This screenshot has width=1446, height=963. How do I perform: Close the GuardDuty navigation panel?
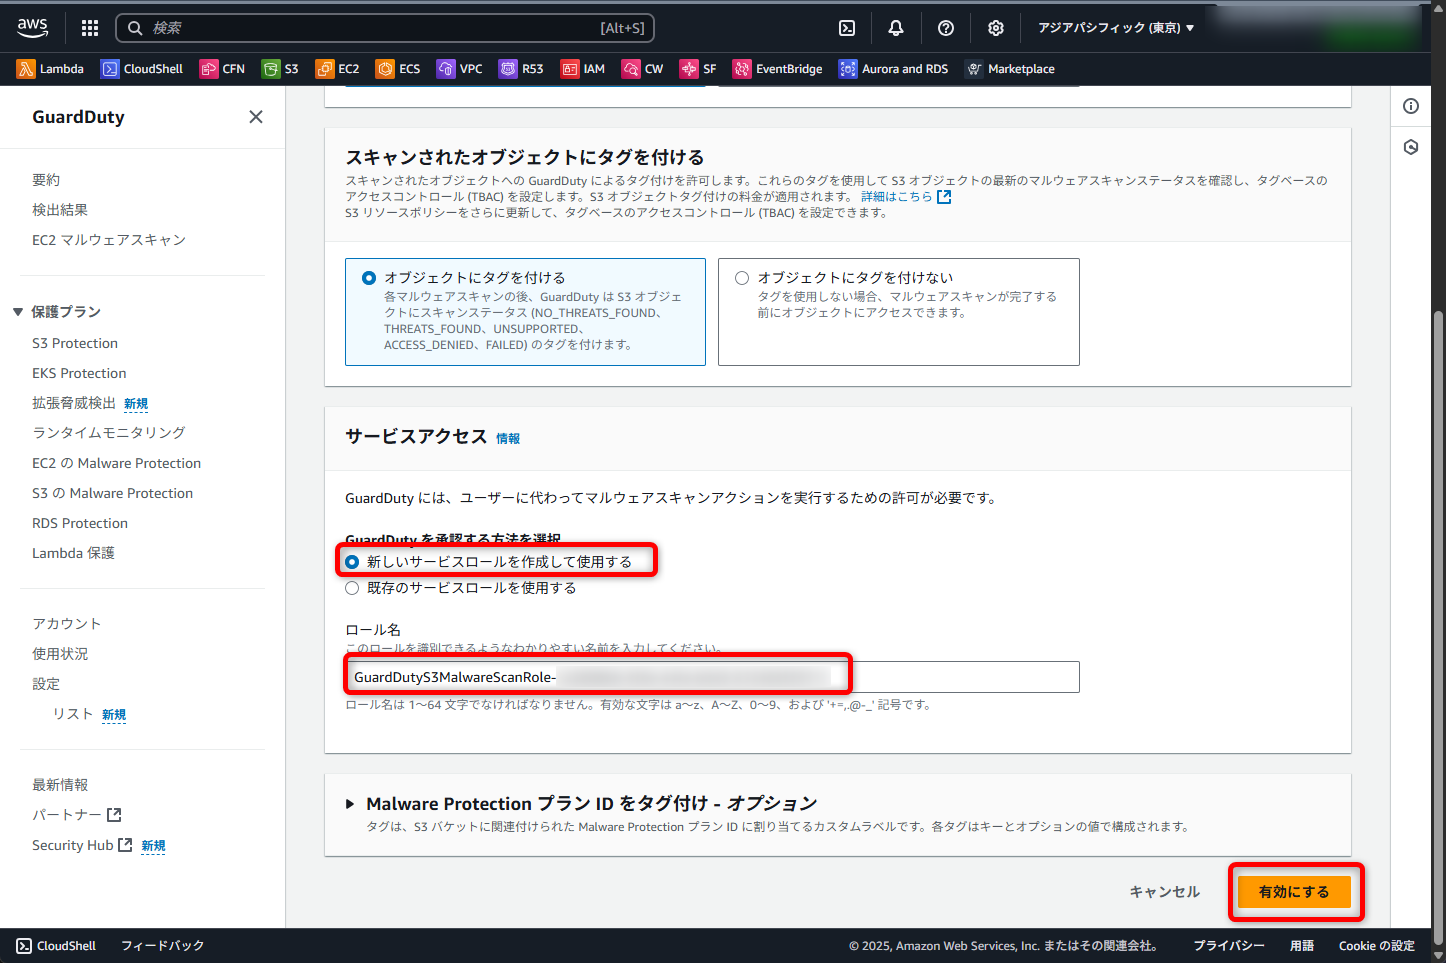click(x=256, y=117)
